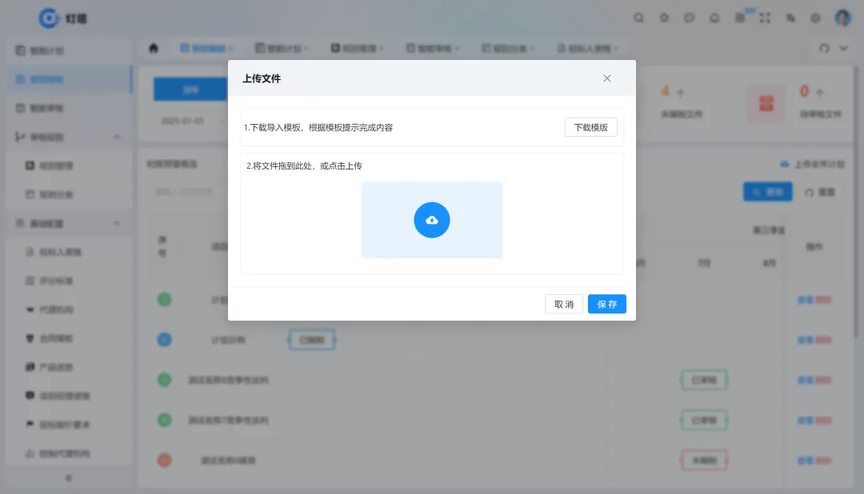
Task: Open the user avatar menu
Action: pyautogui.click(x=843, y=18)
